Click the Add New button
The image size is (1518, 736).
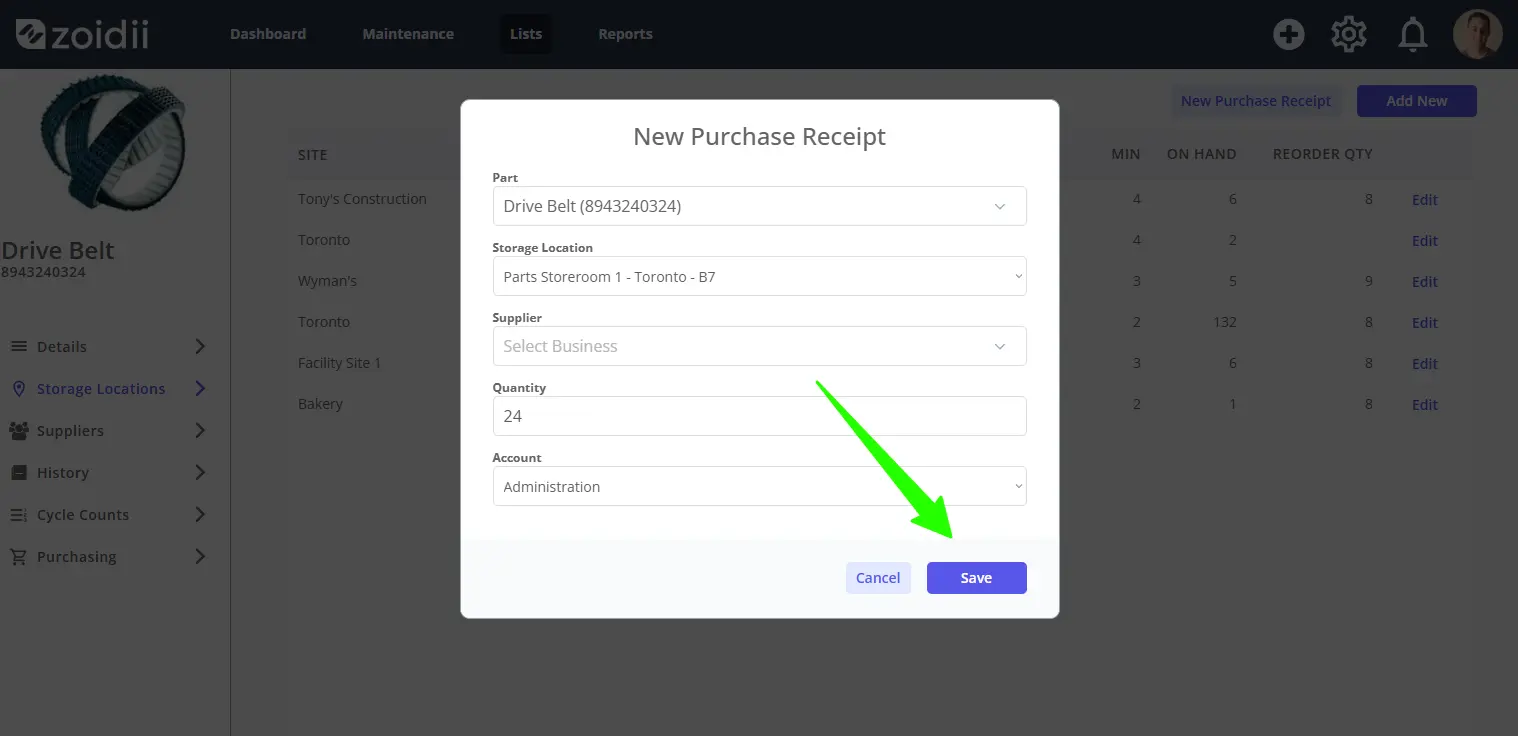1416,101
